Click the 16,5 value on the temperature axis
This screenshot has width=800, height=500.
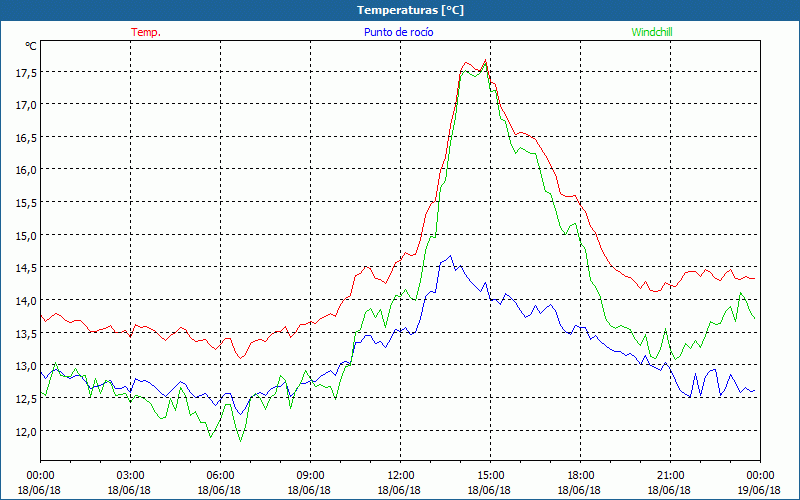pyautogui.click(x=26, y=138)
